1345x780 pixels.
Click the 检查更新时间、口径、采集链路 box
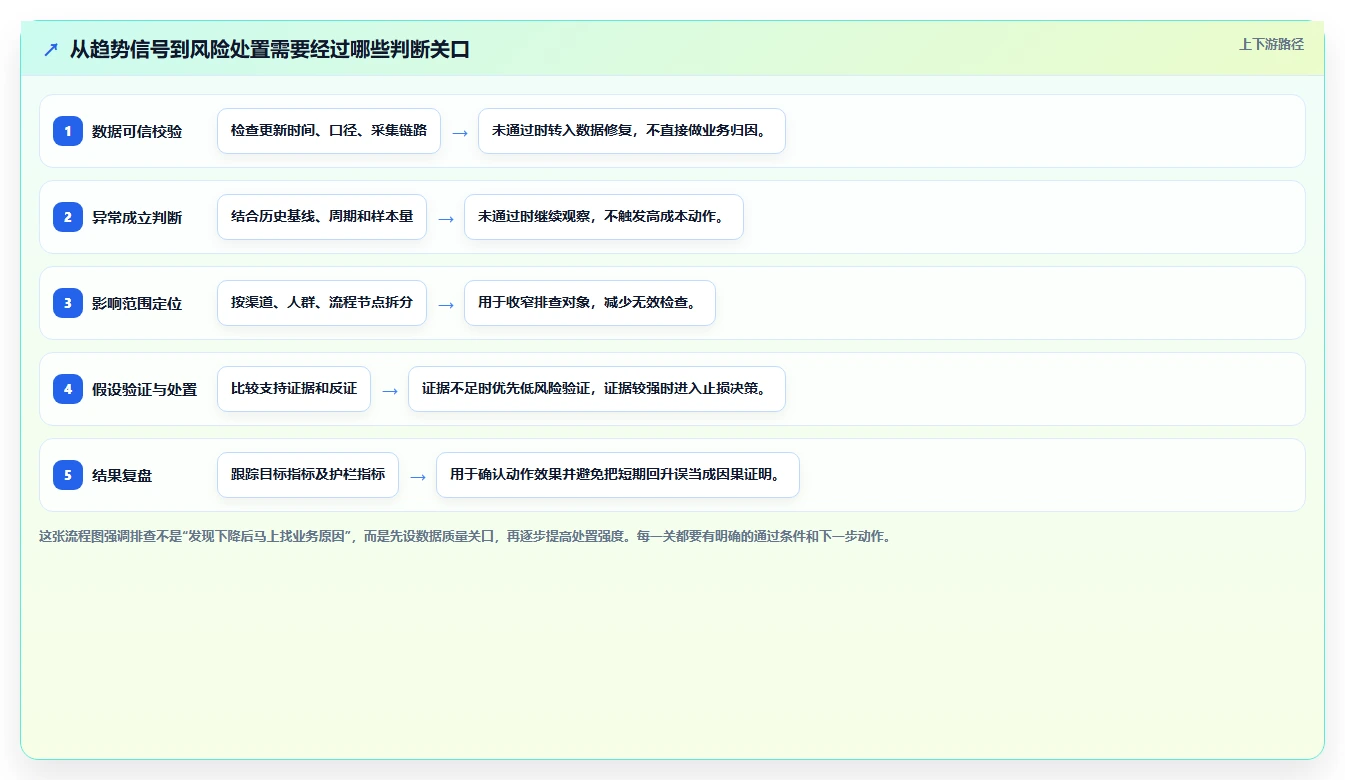click(x=329, y=131)
